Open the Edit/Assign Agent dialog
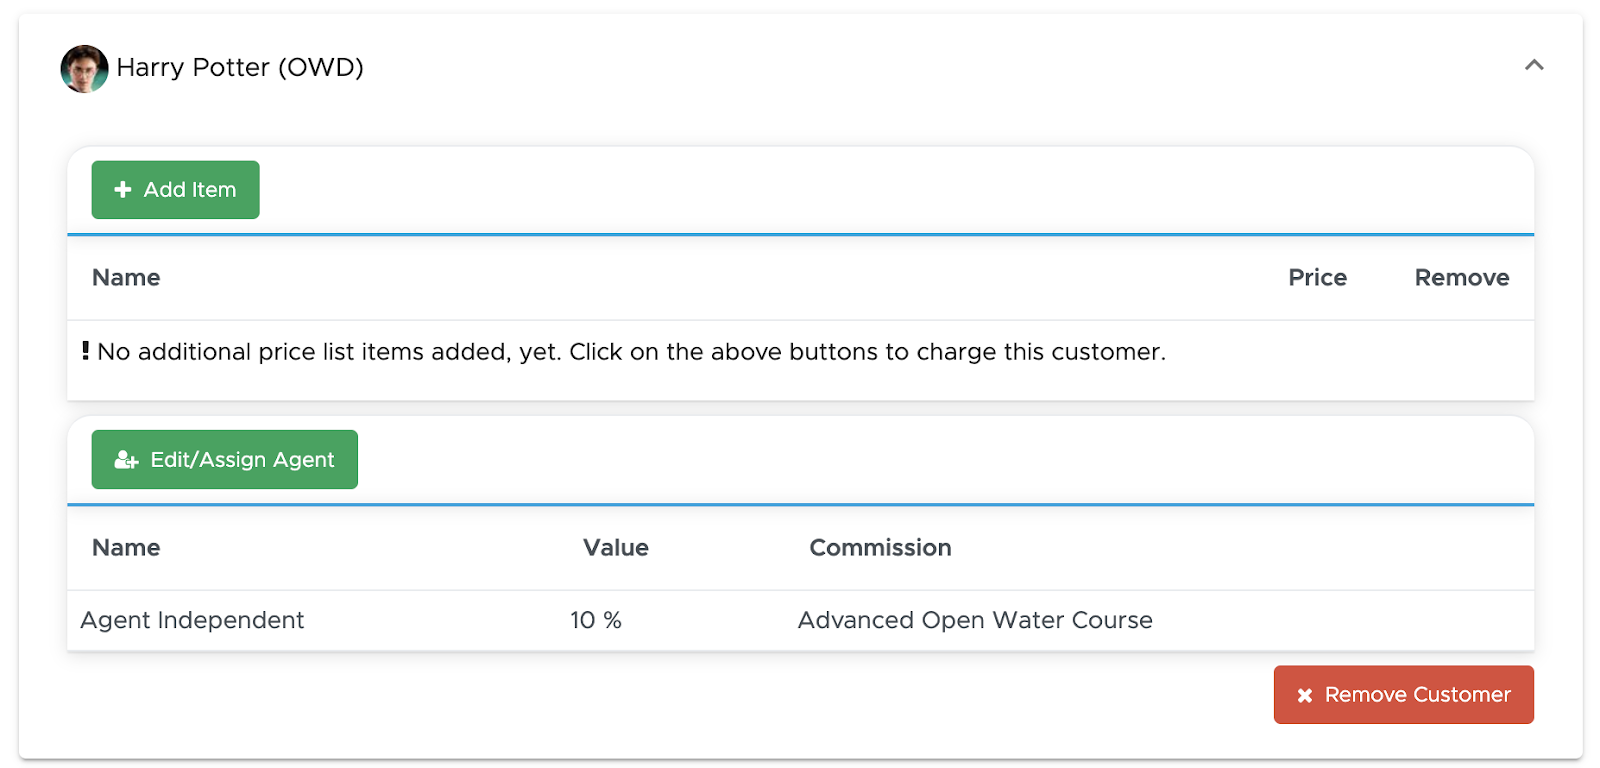 coord(225,459)
